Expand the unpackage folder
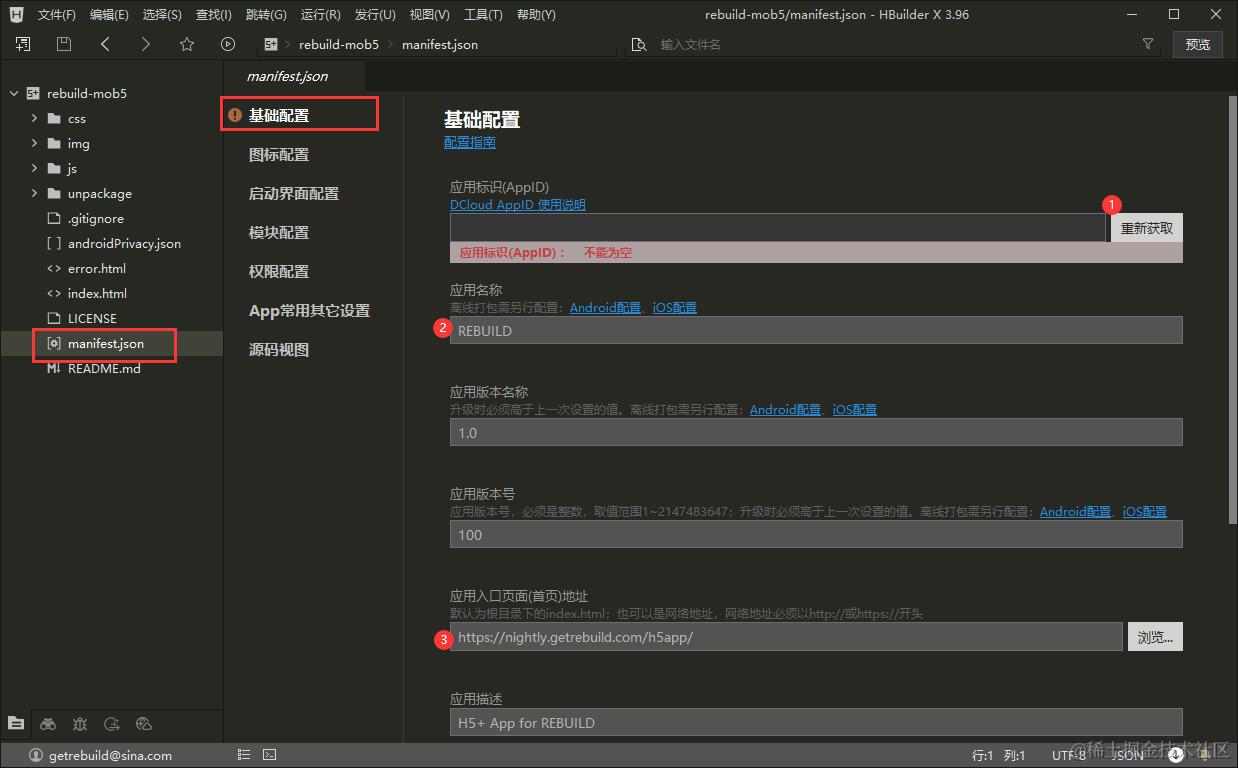The width and height of the screenshot is (1238, 768). (34, 193)
